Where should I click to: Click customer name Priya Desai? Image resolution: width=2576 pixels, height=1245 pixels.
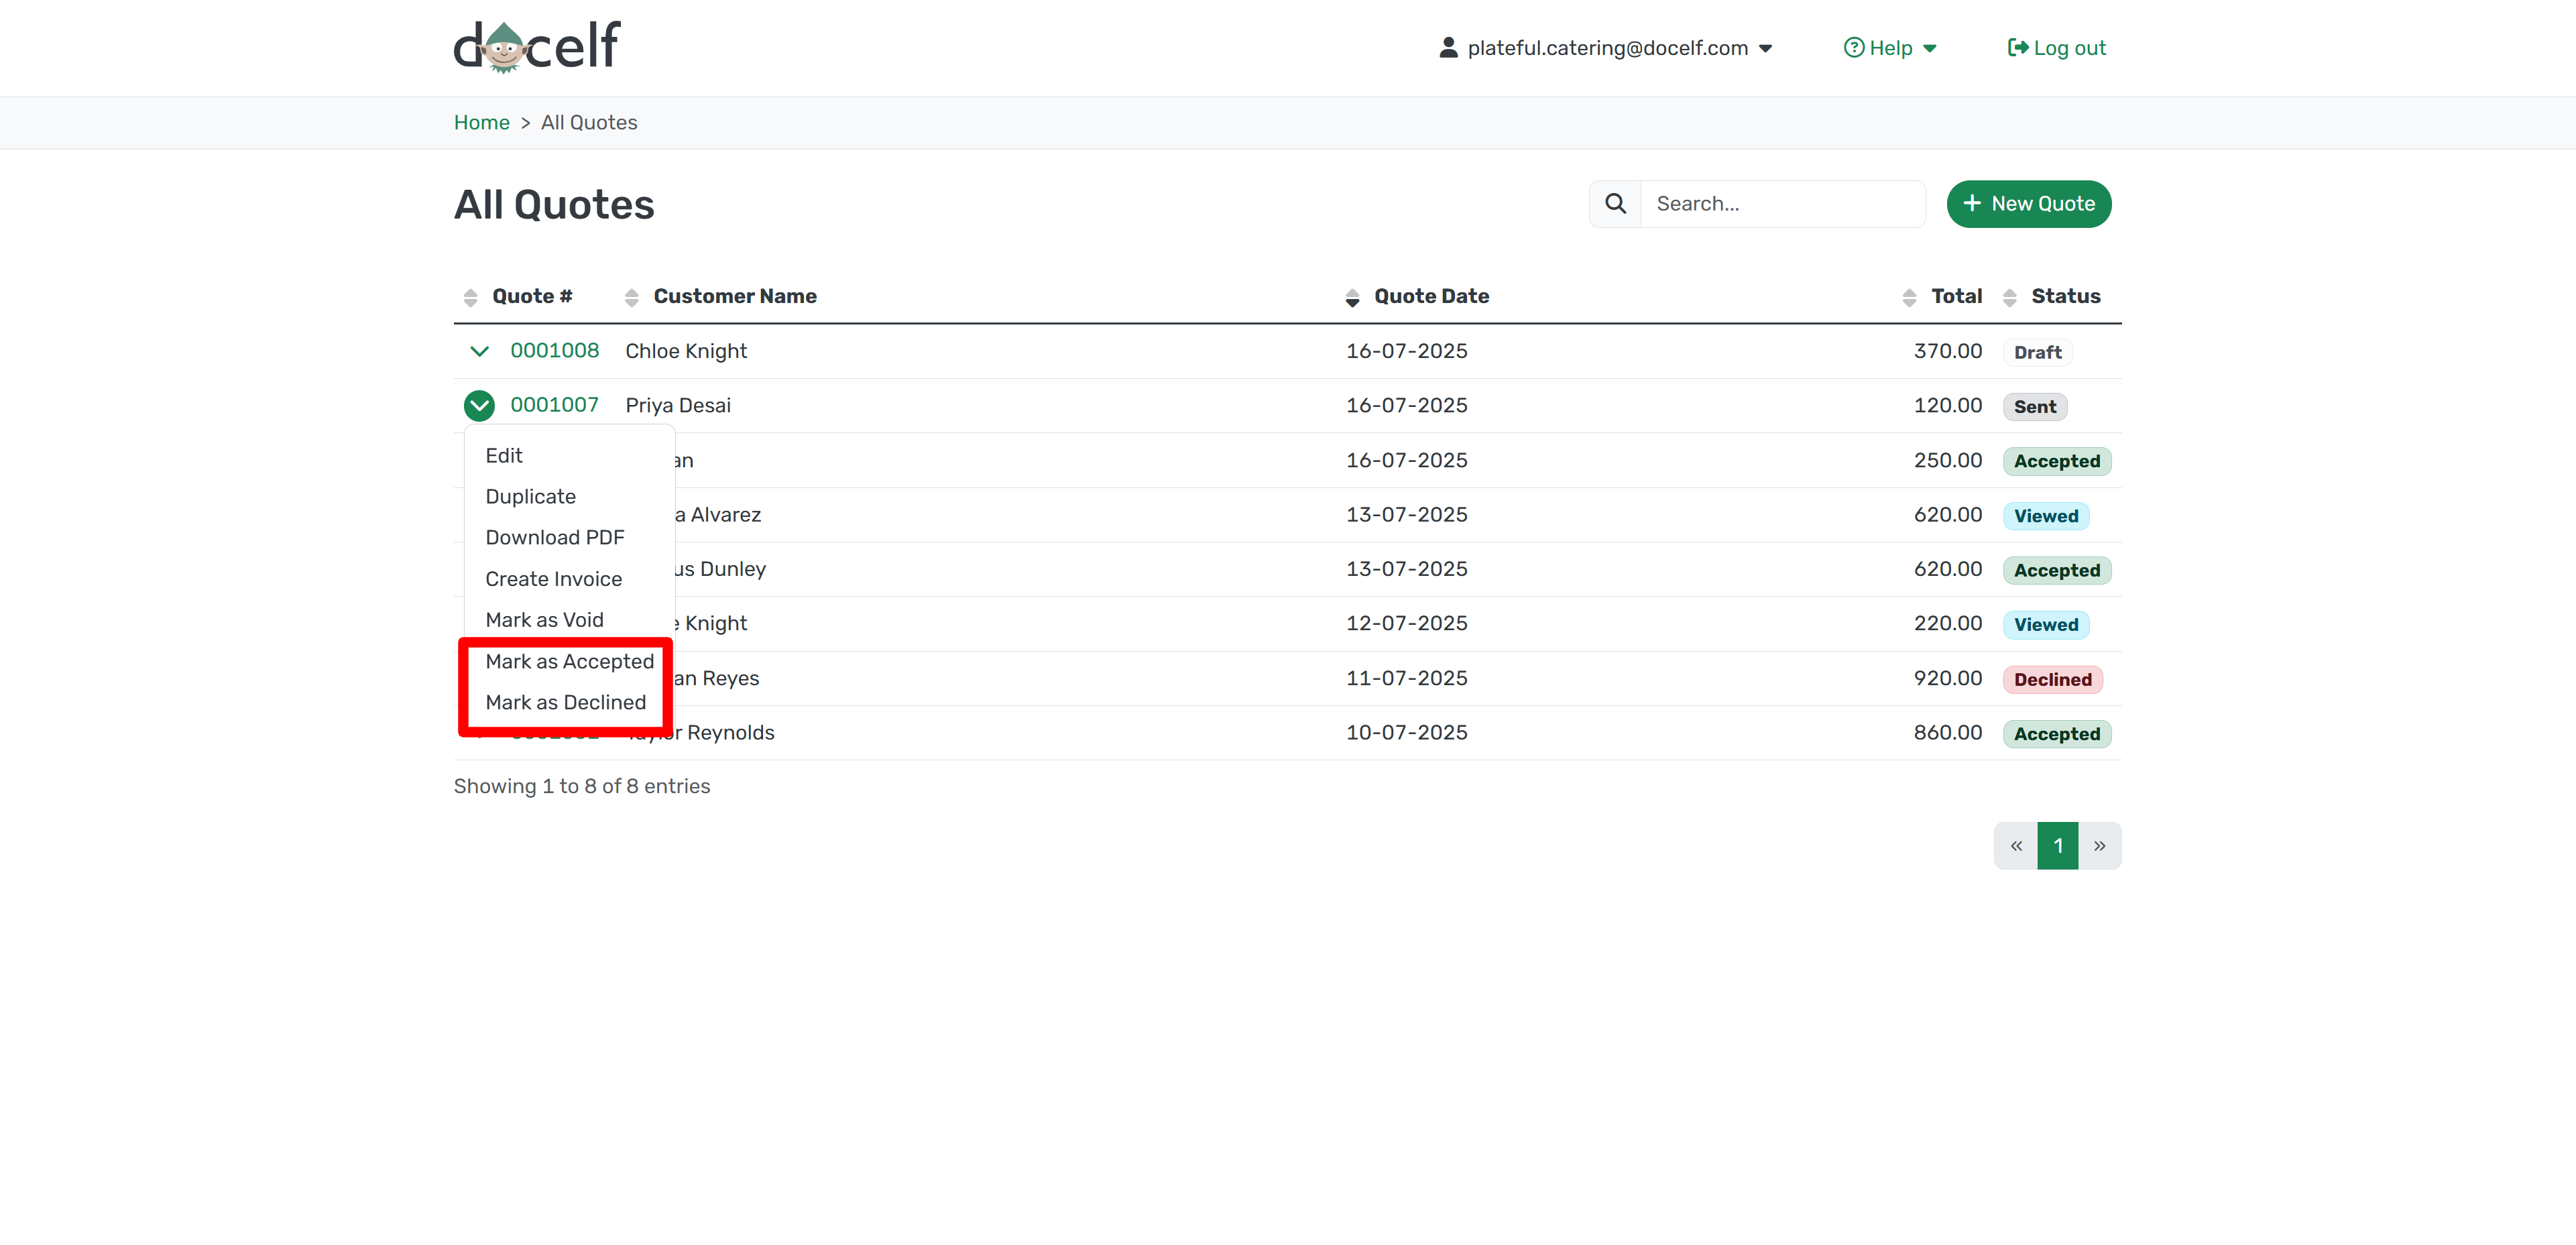[x=678, y=405]
